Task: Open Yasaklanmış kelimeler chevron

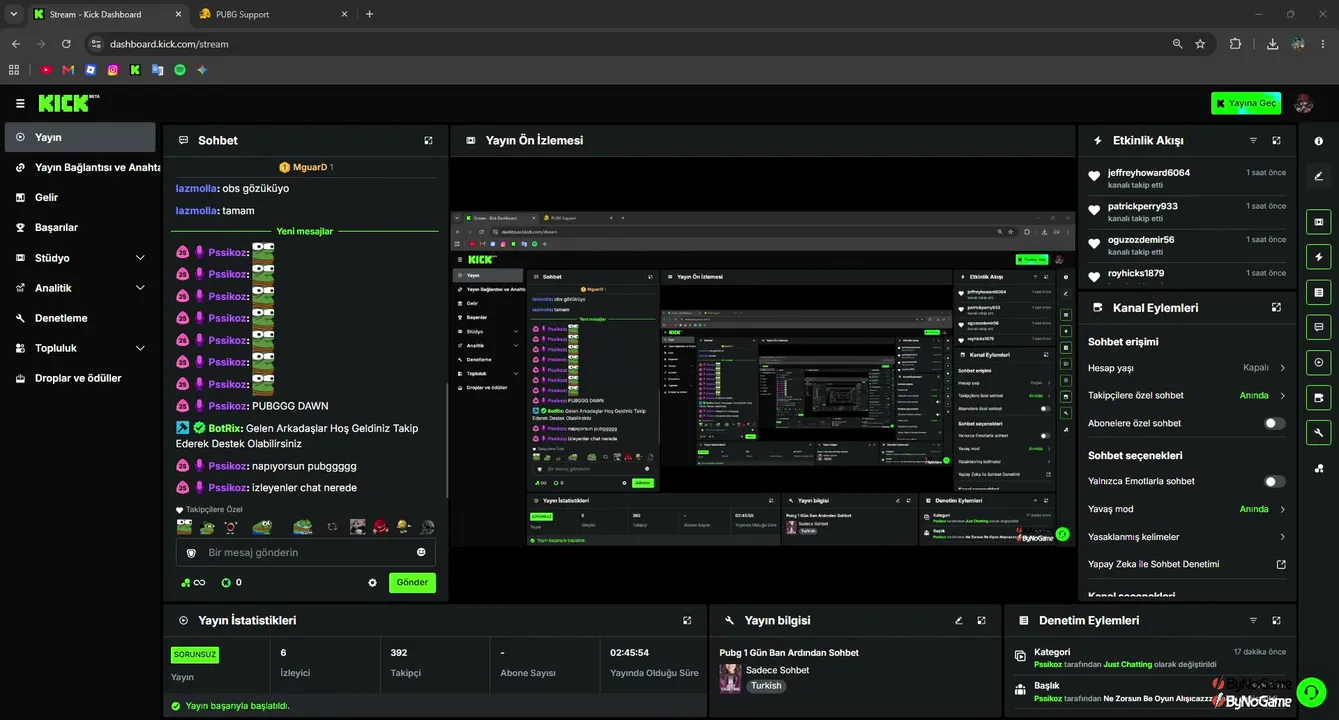Action: pos(1282,537)
